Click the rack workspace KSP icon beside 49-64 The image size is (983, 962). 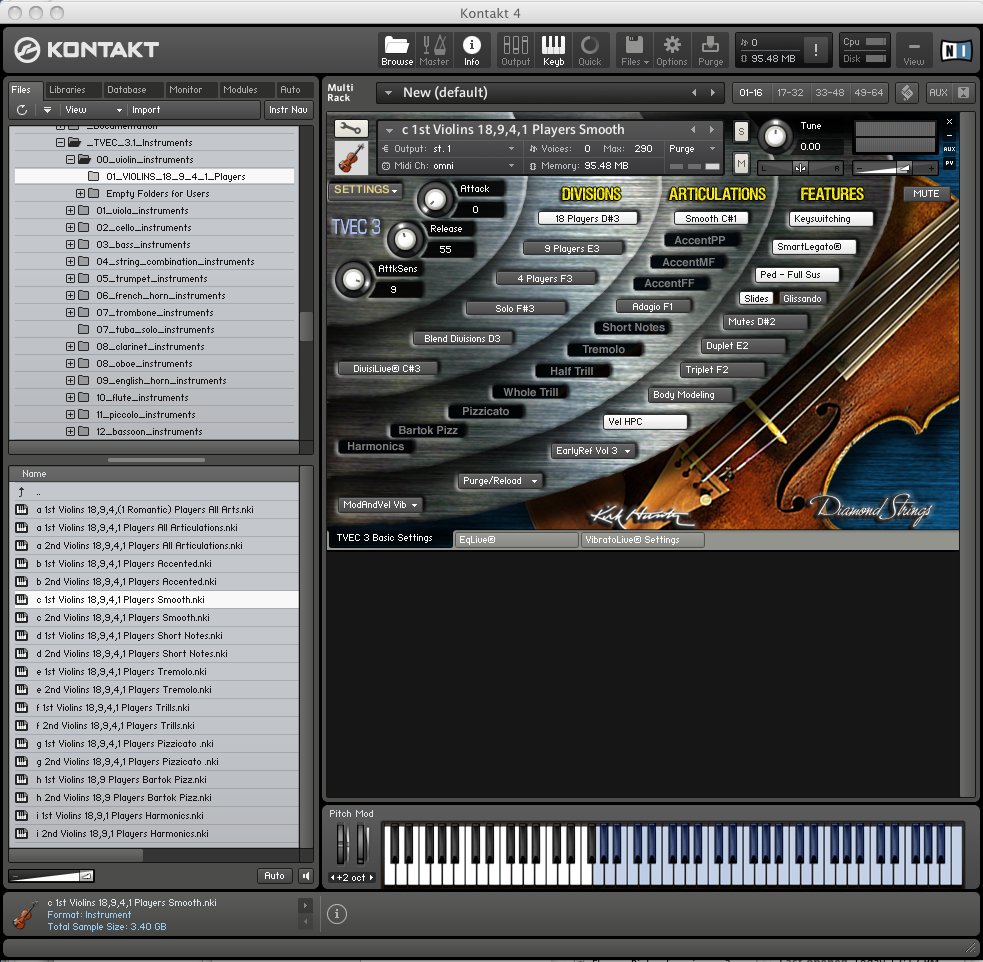click(907, 93)
